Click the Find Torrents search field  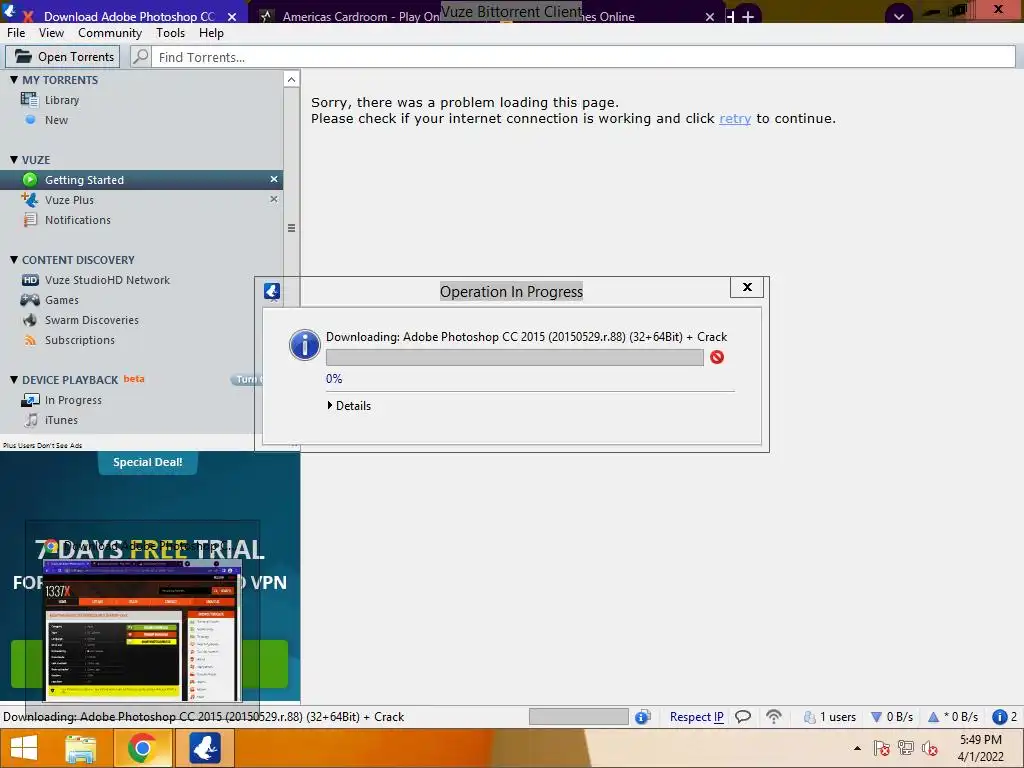[584, 57]
